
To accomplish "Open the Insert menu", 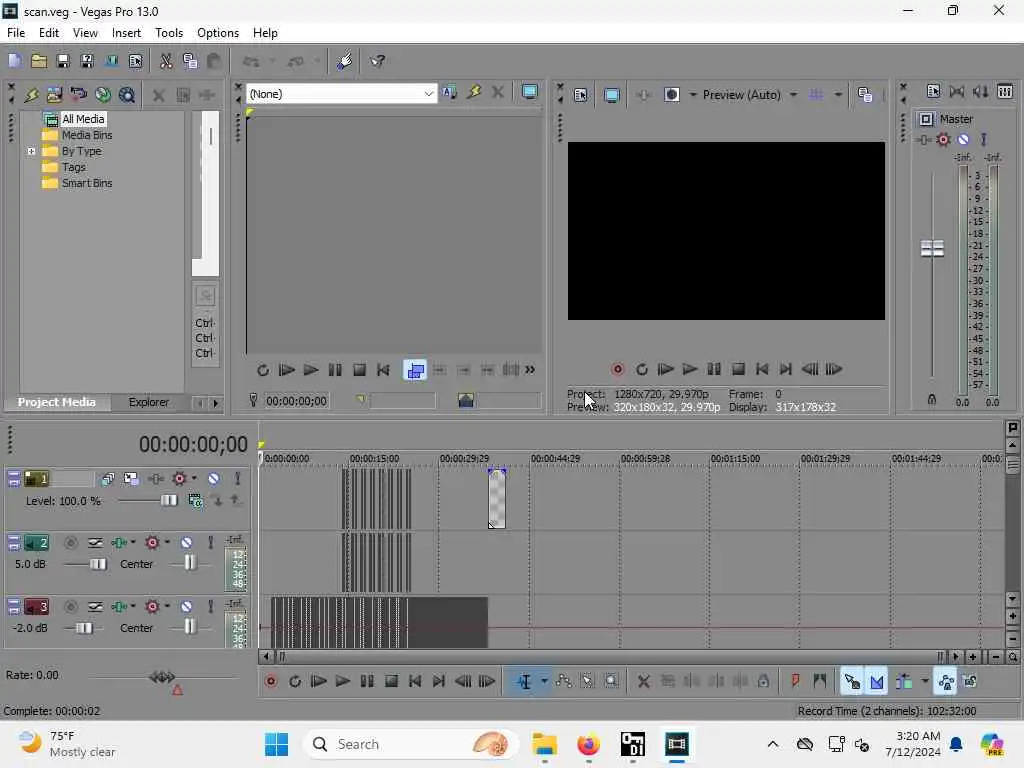I will click(126, 33).
